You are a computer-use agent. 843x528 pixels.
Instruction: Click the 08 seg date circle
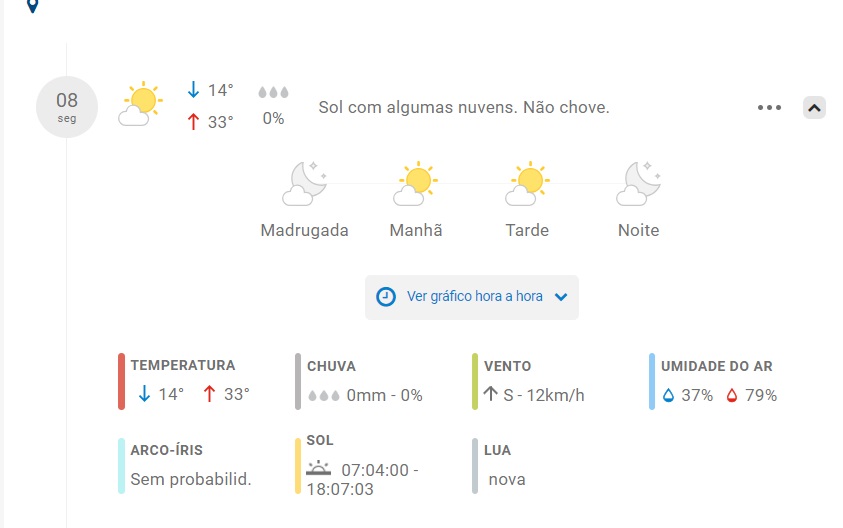[67, 107]
